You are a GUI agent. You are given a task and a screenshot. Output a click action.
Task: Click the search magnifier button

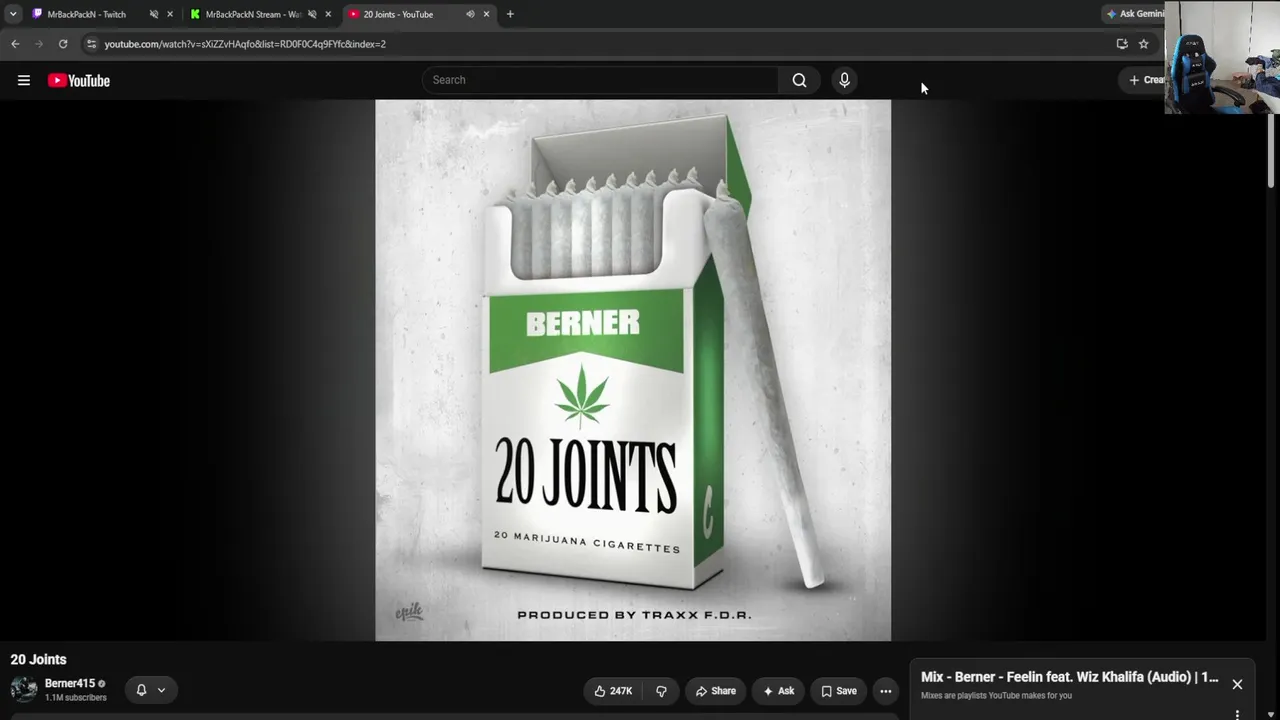click(799, 80)
